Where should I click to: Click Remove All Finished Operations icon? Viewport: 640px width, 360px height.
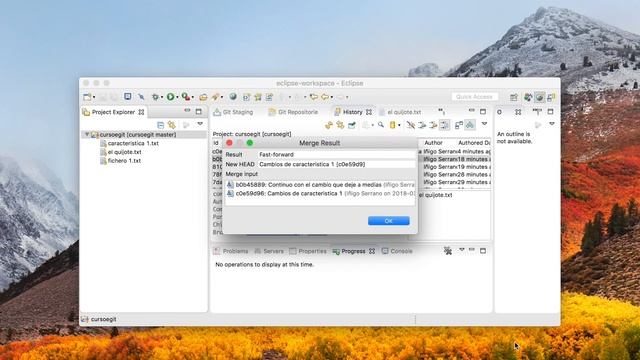(448, 251)
